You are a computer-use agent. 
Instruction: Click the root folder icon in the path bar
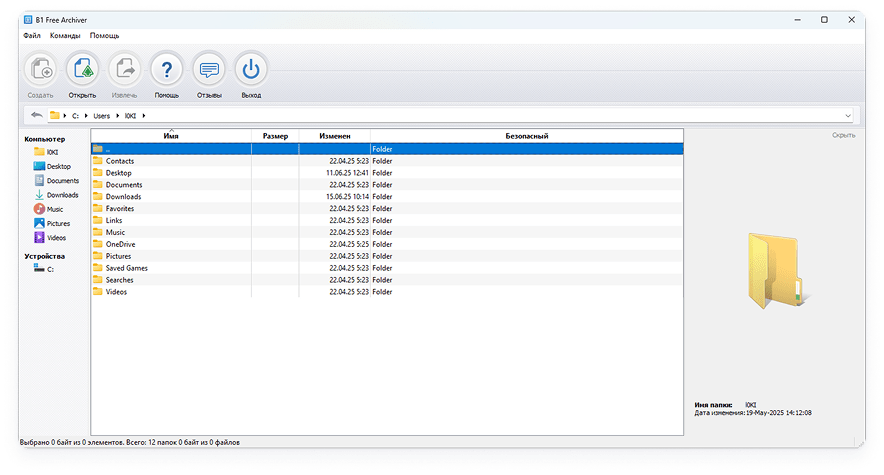55,116
